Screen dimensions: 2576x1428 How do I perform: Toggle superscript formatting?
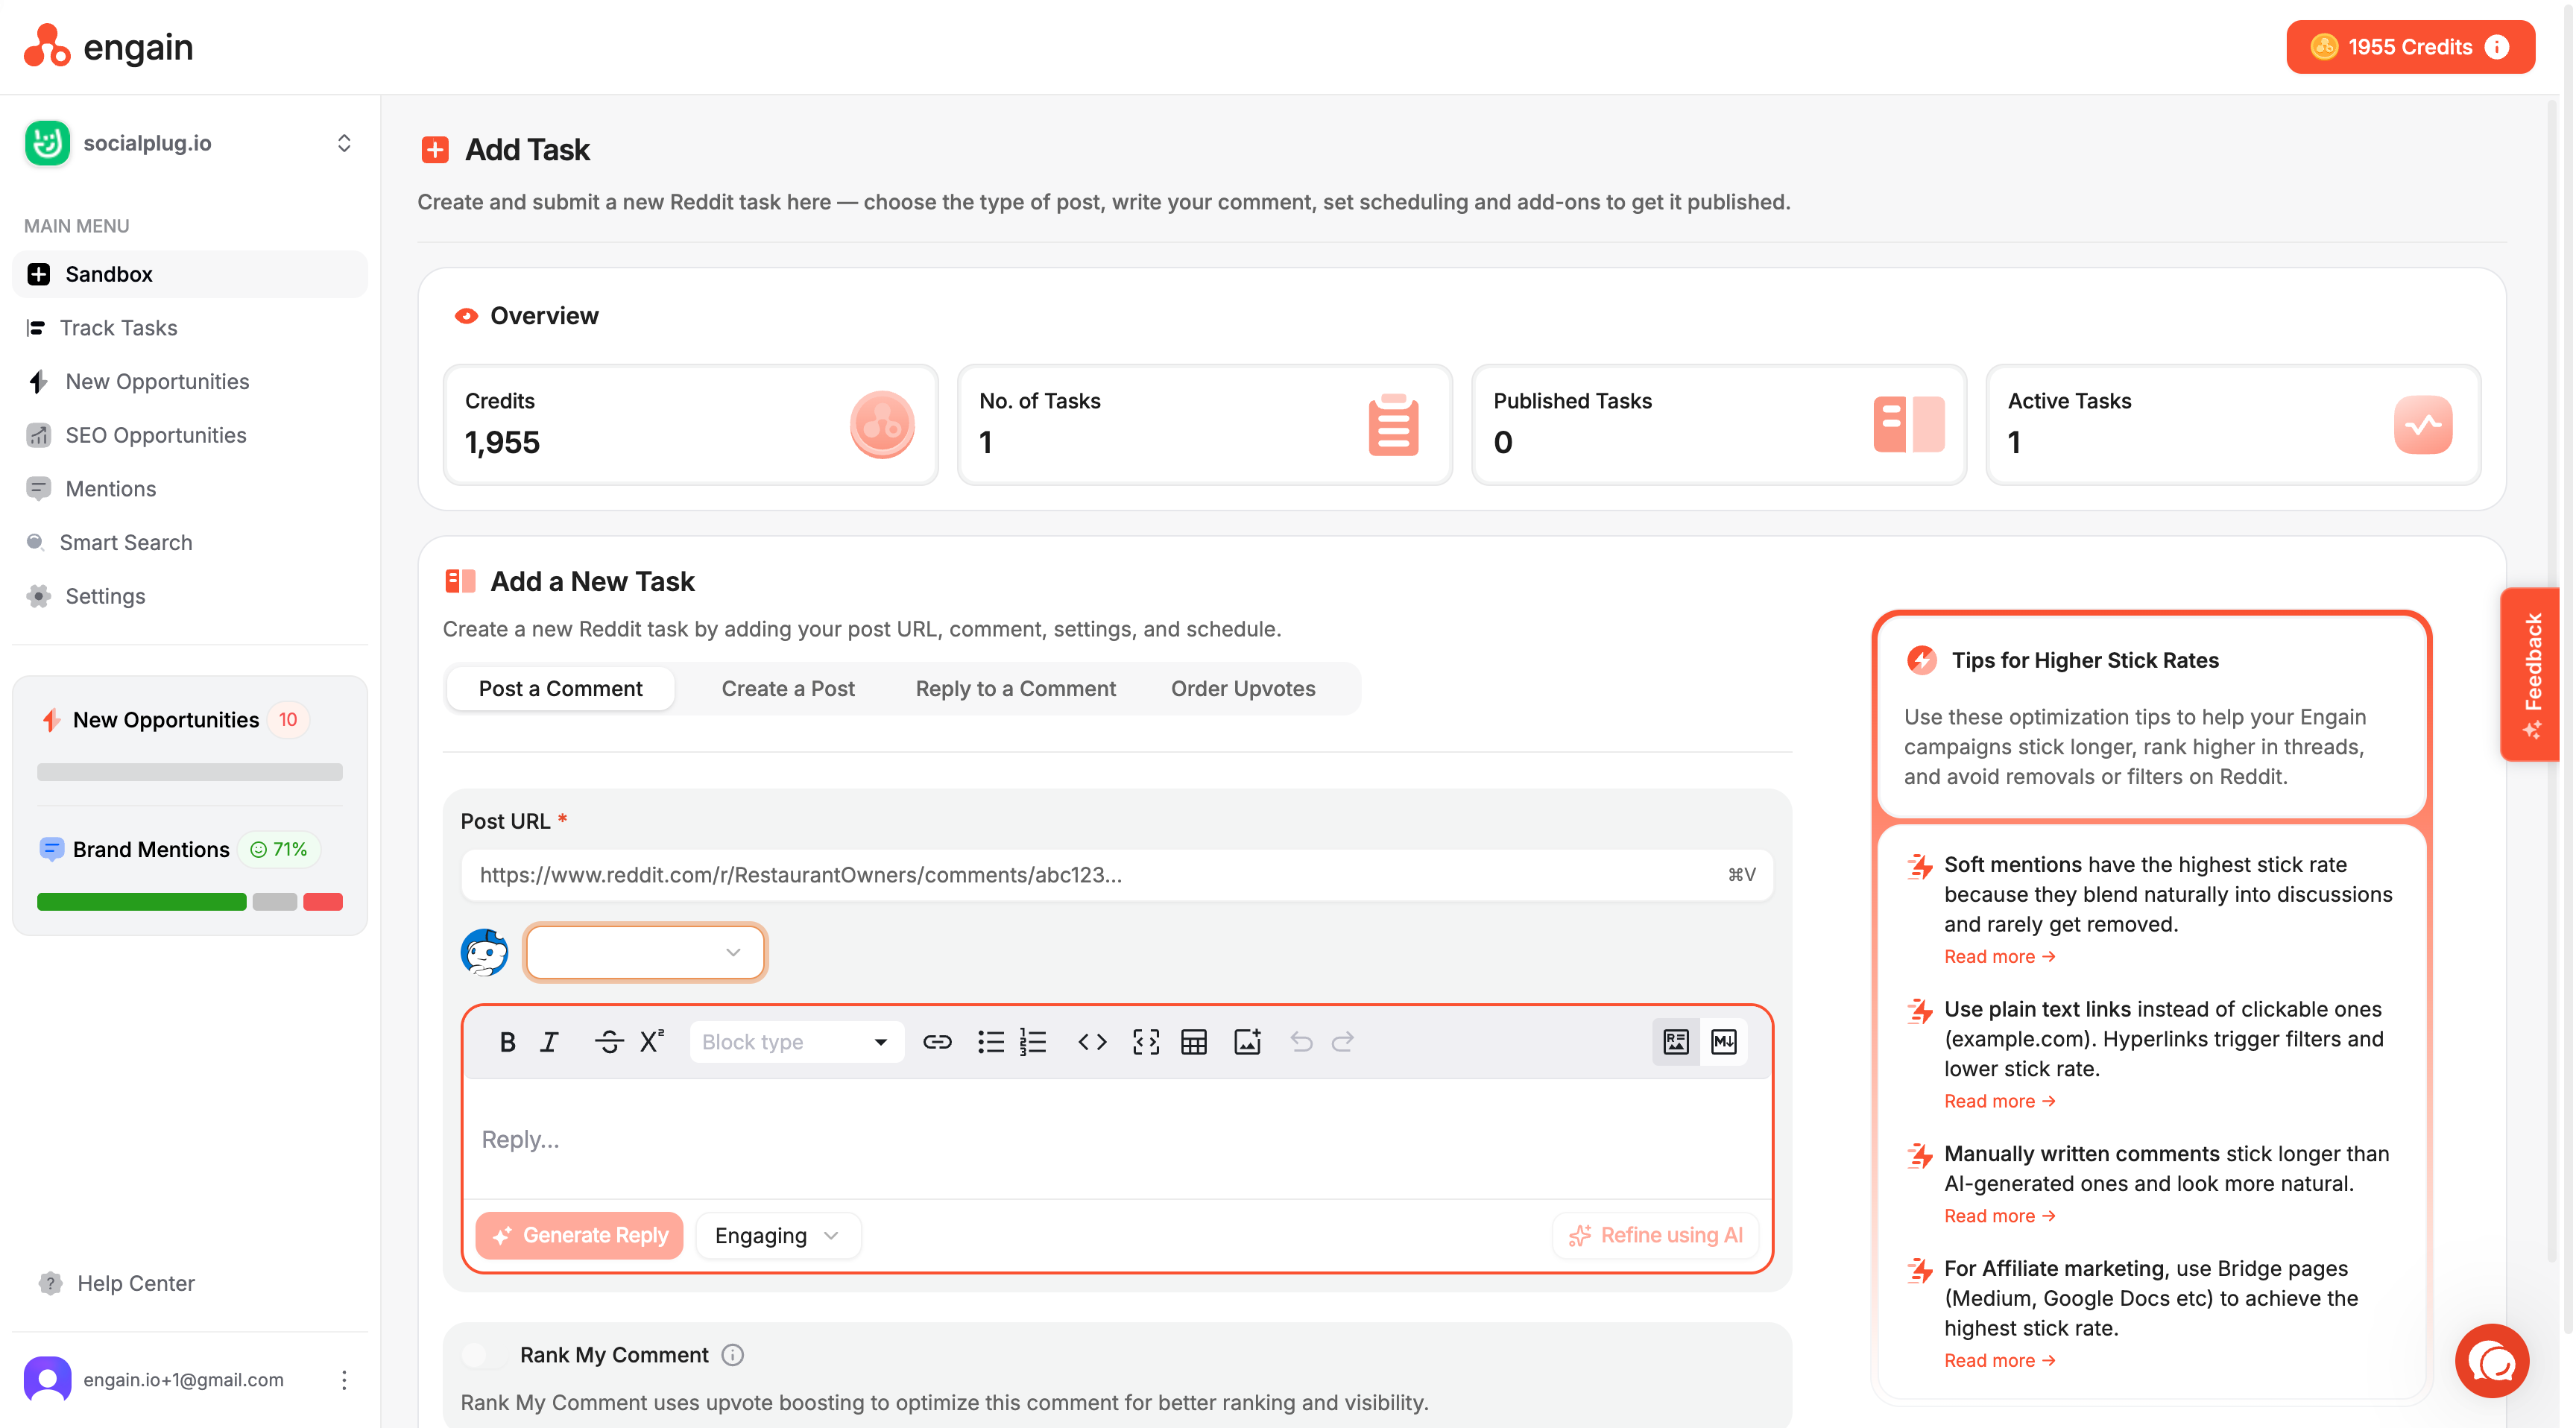(652, 1042)
